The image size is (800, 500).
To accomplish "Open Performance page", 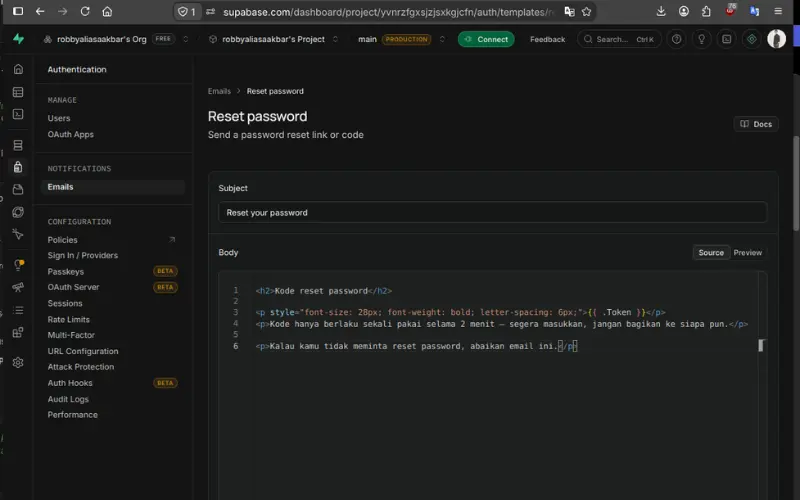I will click(72, 415).
